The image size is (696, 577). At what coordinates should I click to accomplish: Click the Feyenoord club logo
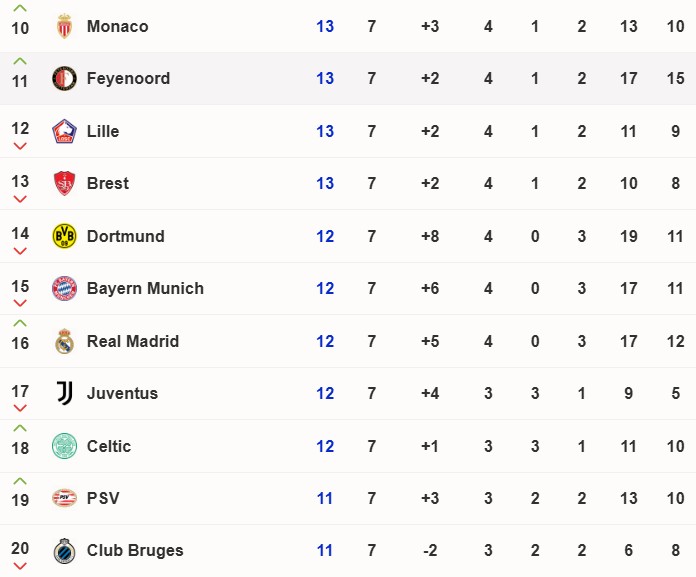[64, 79]
